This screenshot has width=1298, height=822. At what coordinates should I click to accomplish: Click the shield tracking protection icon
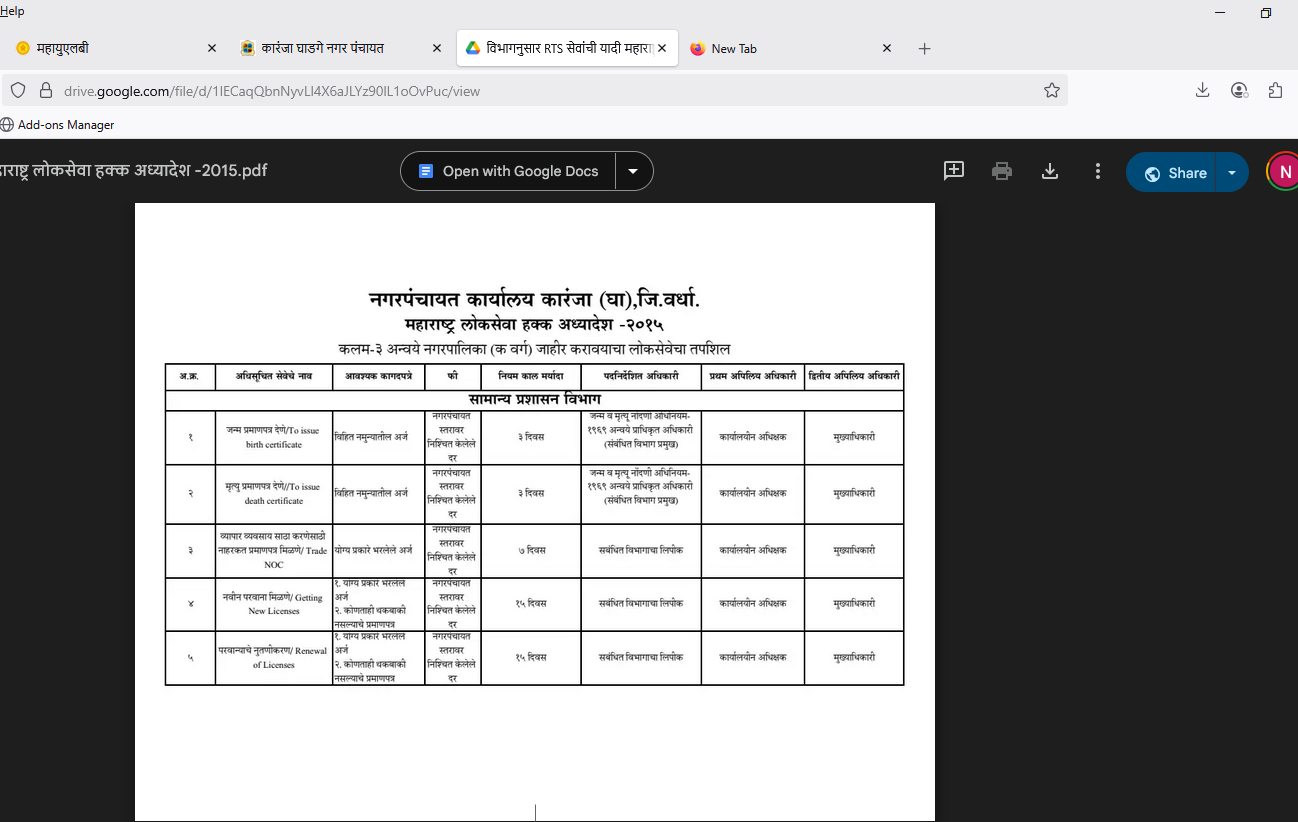pyautogui.click(x=18, y=90)
